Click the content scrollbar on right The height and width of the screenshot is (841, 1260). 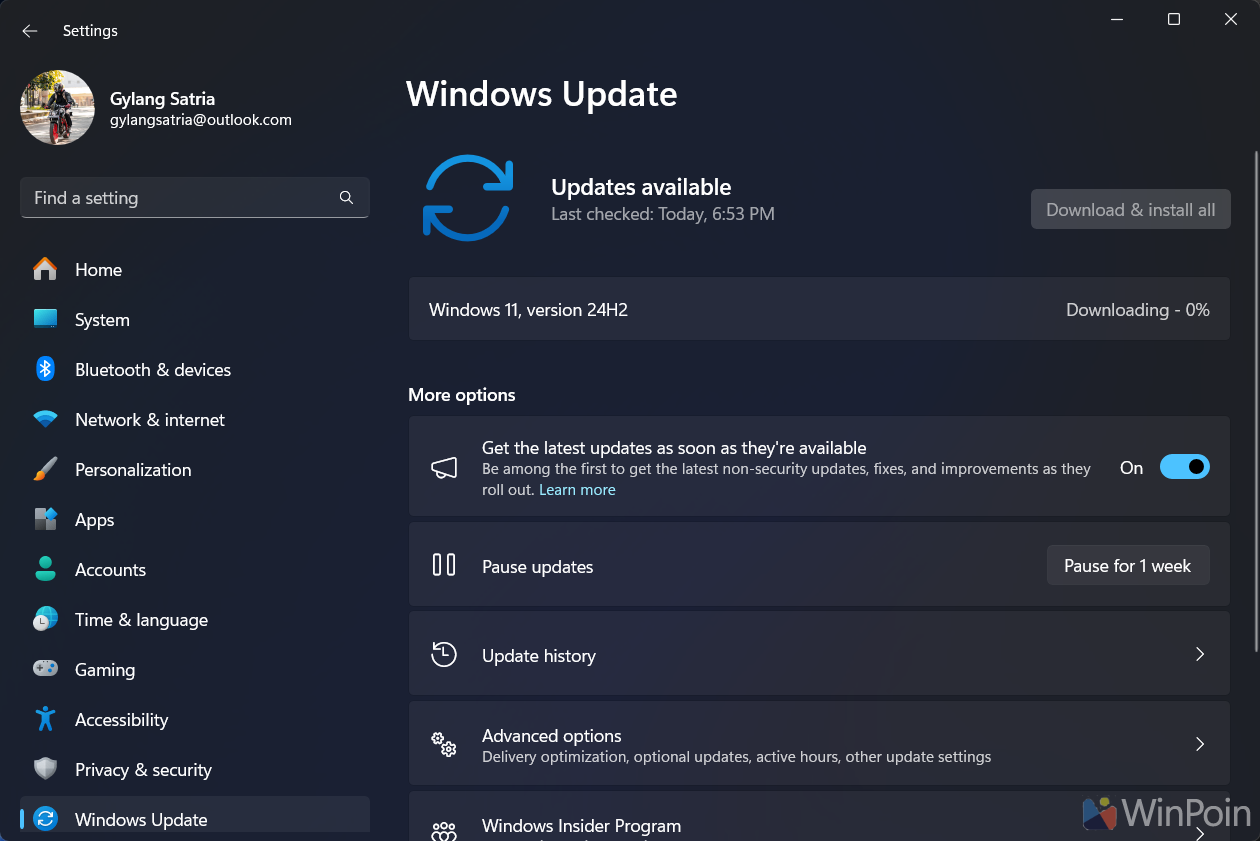[x=1255, y=400]
